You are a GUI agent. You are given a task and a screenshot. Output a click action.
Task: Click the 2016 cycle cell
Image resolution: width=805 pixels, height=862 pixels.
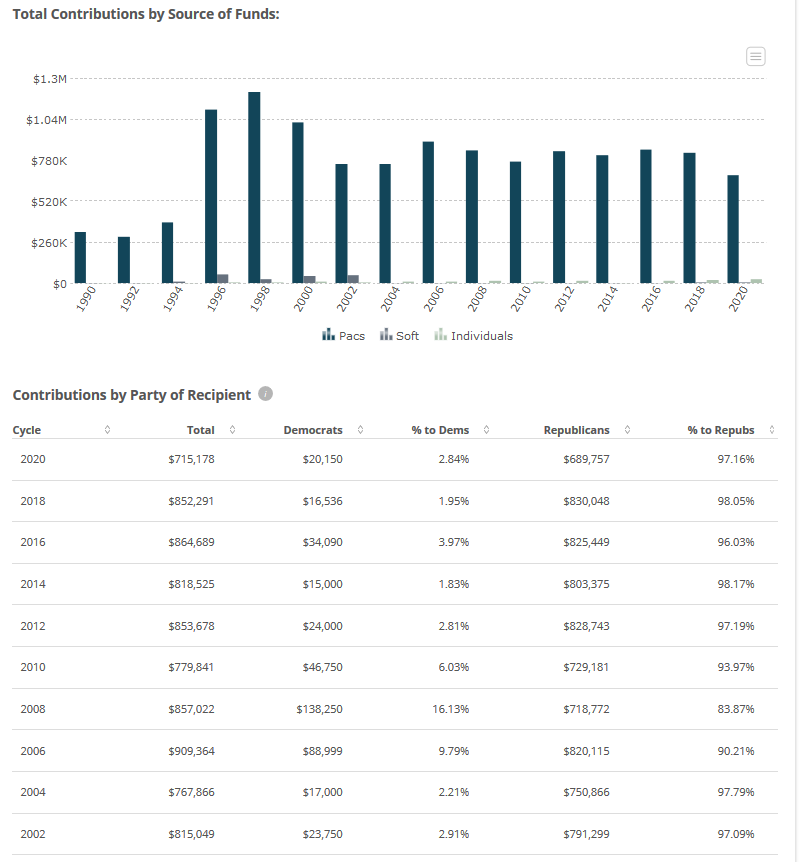(33, 542)
